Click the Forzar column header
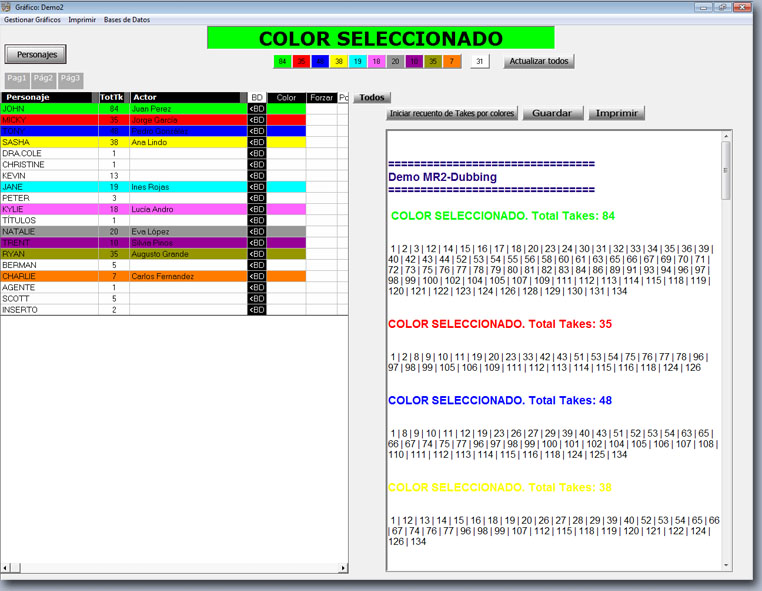762x591 pixels. click(x=321, y=98)
